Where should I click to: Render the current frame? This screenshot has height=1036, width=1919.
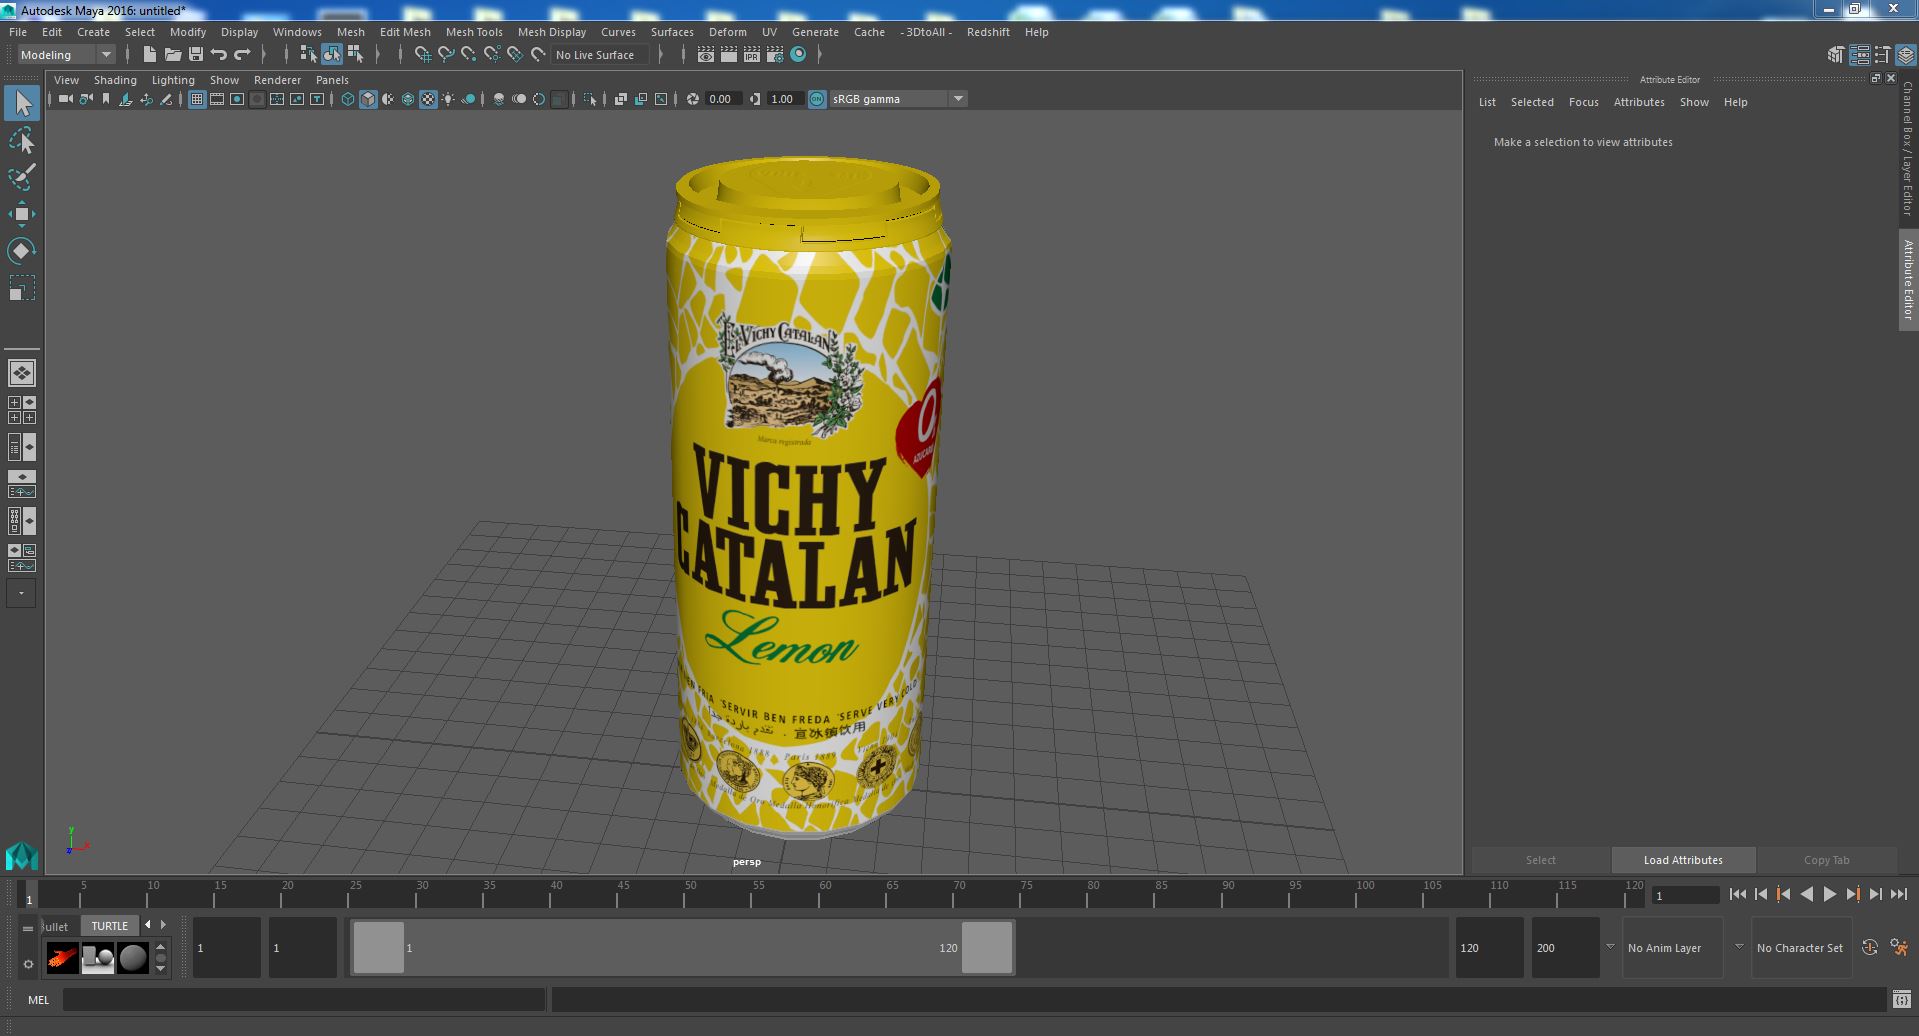pyautogui.click(x=729, y=55)
